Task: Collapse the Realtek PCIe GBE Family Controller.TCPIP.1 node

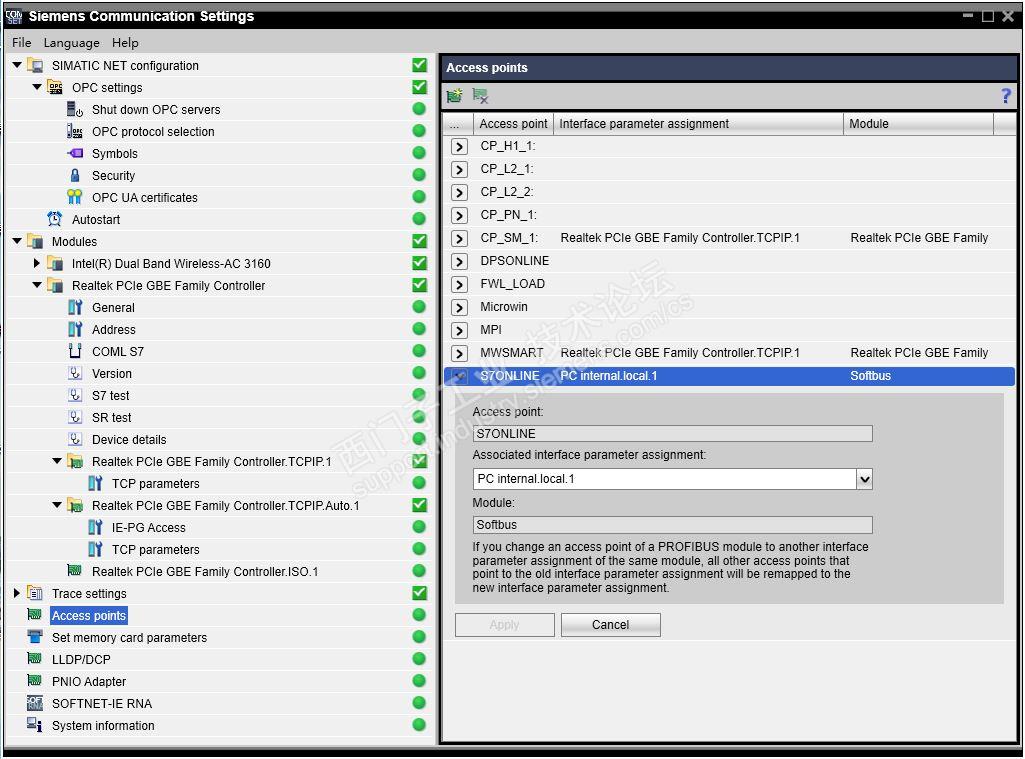Action: (x=58, y=461)
